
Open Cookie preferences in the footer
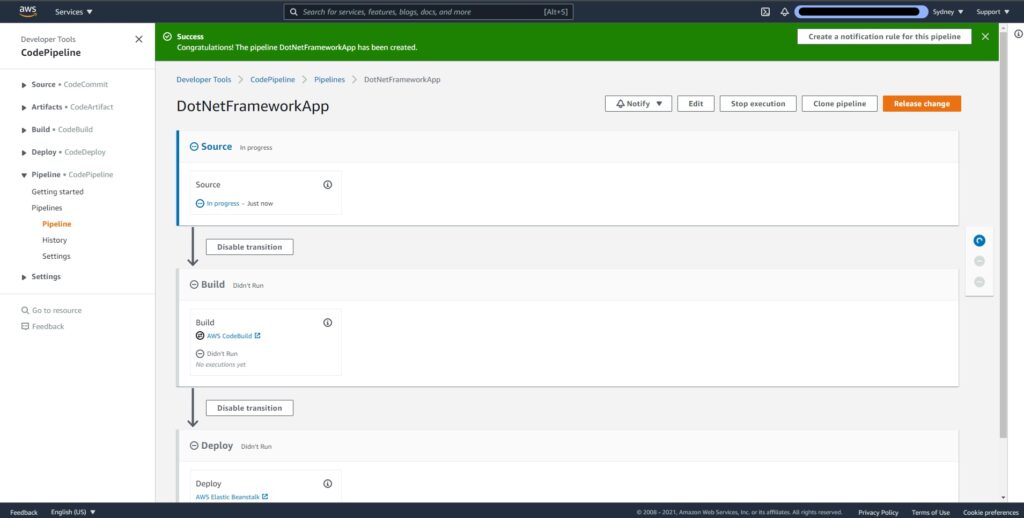pos(991,513)
